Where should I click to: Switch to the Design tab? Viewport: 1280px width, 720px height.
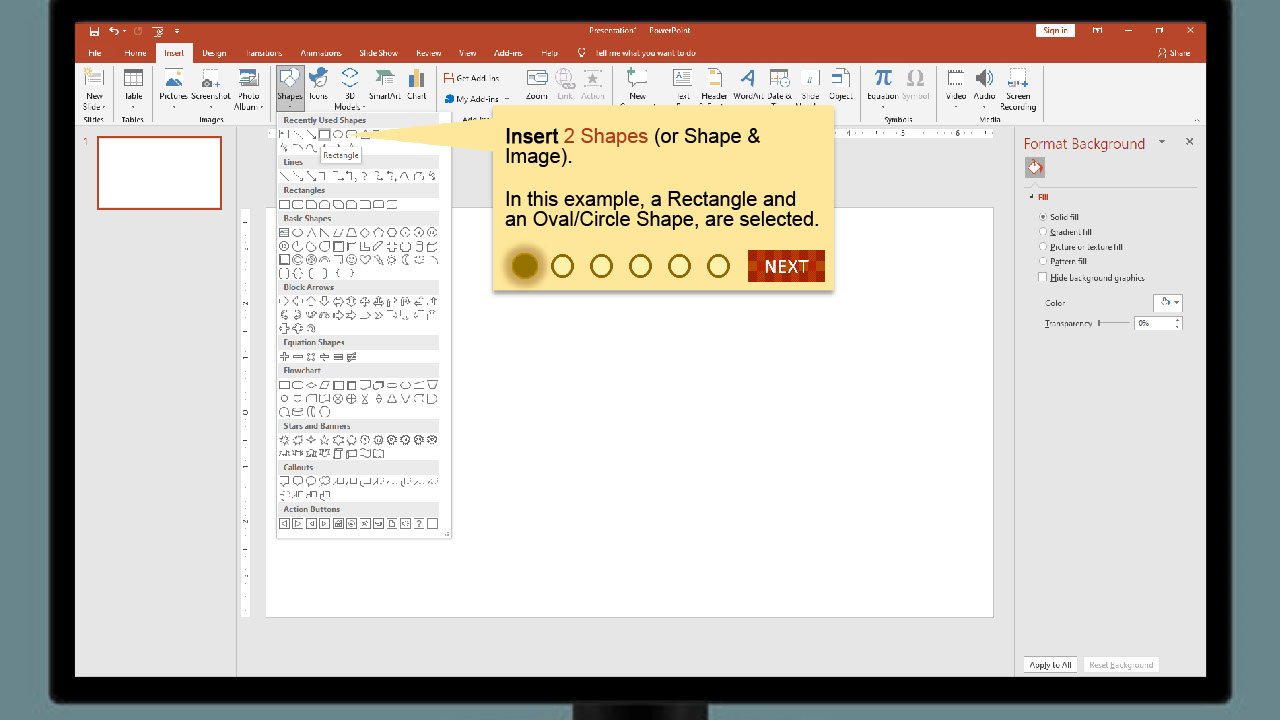coord(214,53)
